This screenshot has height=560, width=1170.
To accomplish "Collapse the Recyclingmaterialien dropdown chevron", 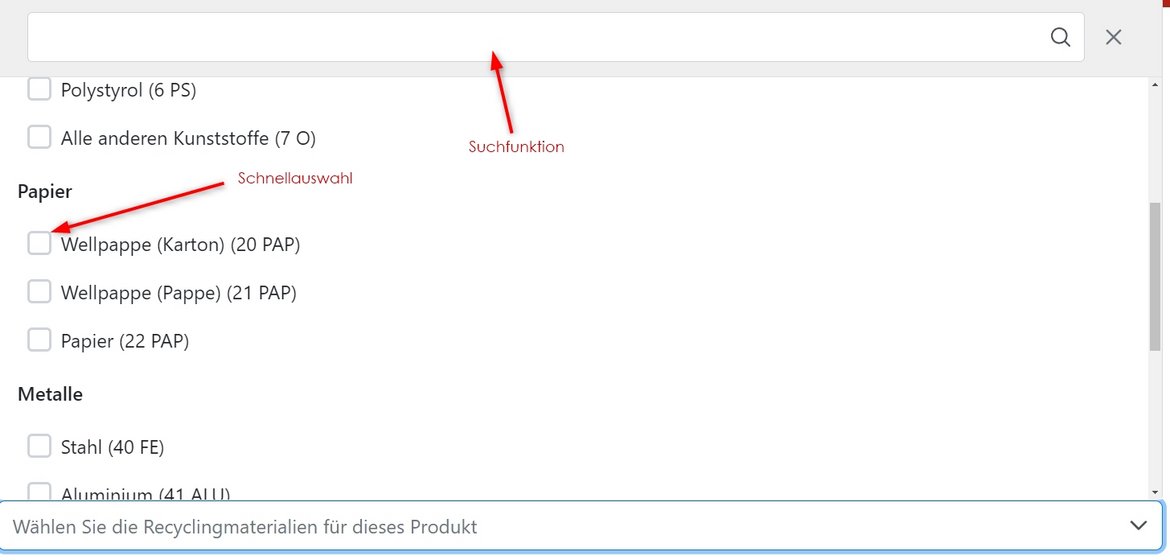I will coord(1138,526).
